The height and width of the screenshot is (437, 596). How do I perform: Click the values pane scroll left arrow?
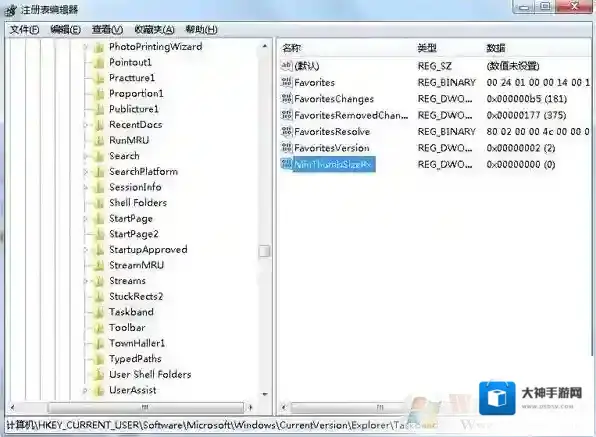pyautogui.click(x=284, y=407)
